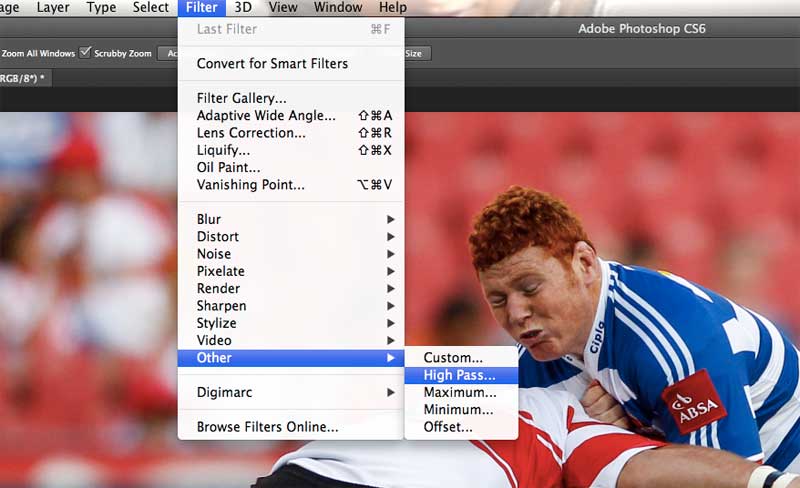Open the Type menu
Screen dimensions: 800x488
pyautogui.click(x=101, y=7)
